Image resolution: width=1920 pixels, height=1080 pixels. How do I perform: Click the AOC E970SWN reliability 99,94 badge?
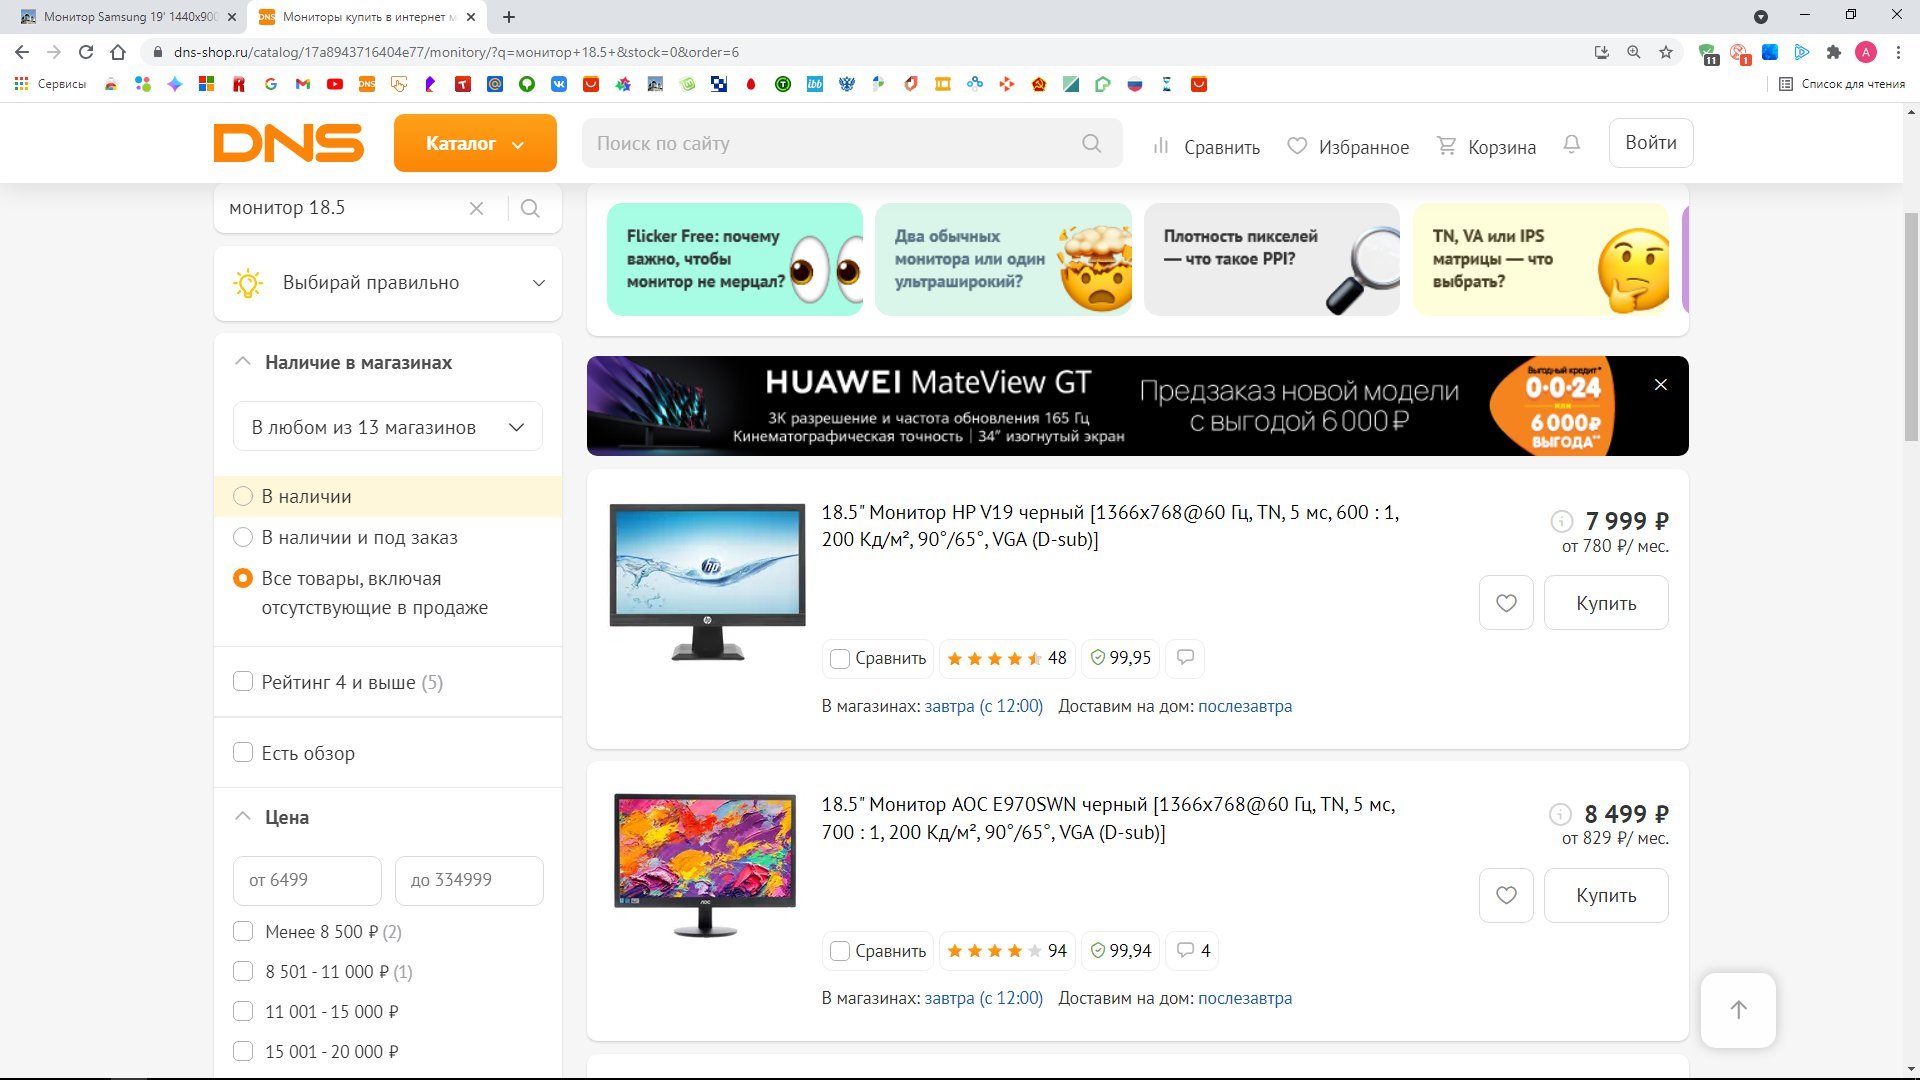(1121, 951)
